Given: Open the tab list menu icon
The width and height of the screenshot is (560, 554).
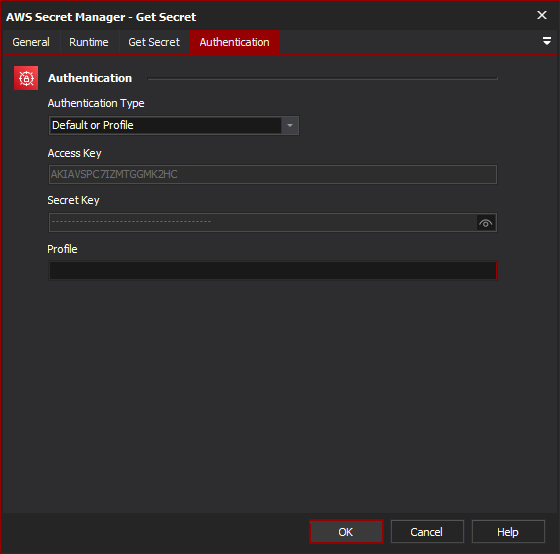Looking at the screenshot, I should [546, 41].
